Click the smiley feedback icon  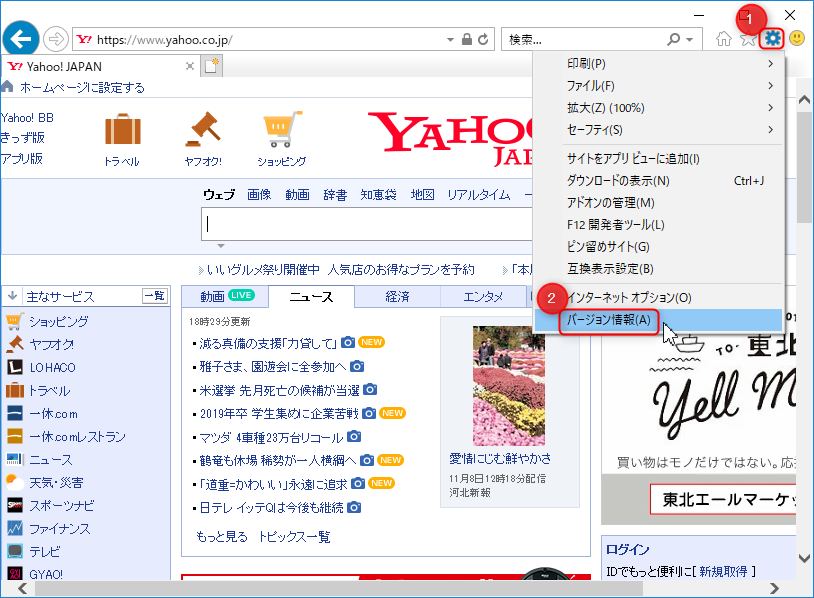(x=797, y=38)
